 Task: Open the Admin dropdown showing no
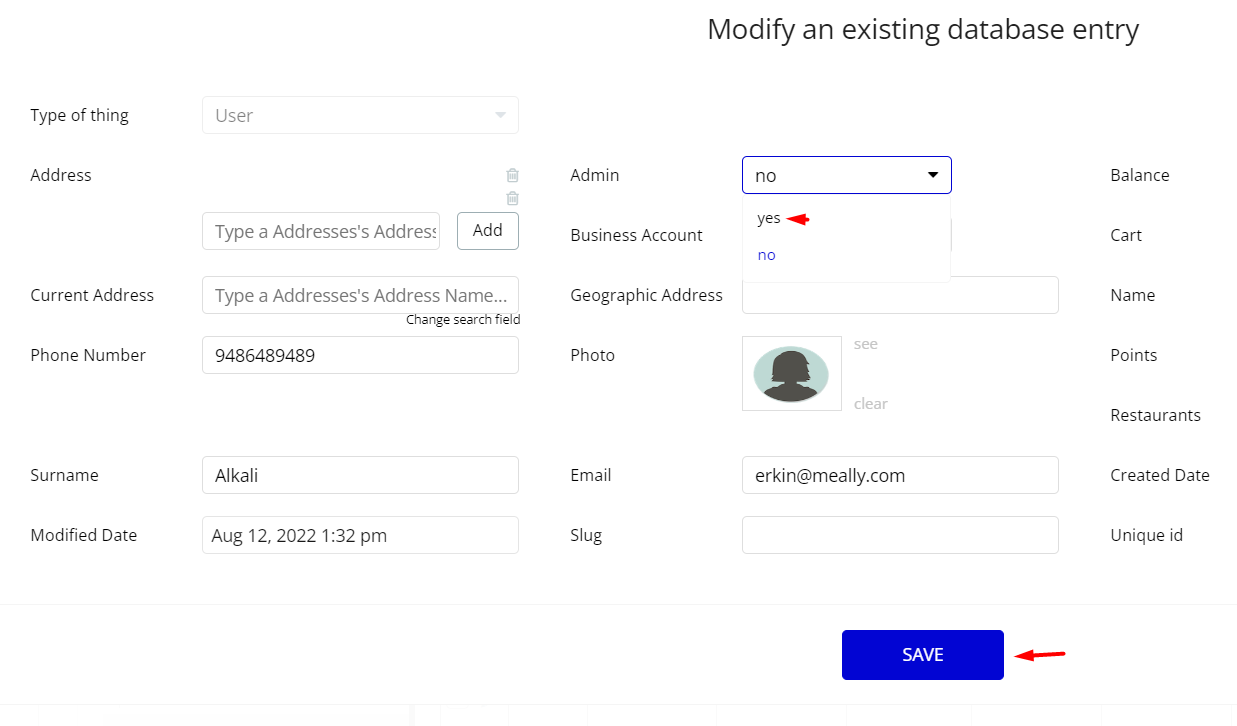point(847,175)
